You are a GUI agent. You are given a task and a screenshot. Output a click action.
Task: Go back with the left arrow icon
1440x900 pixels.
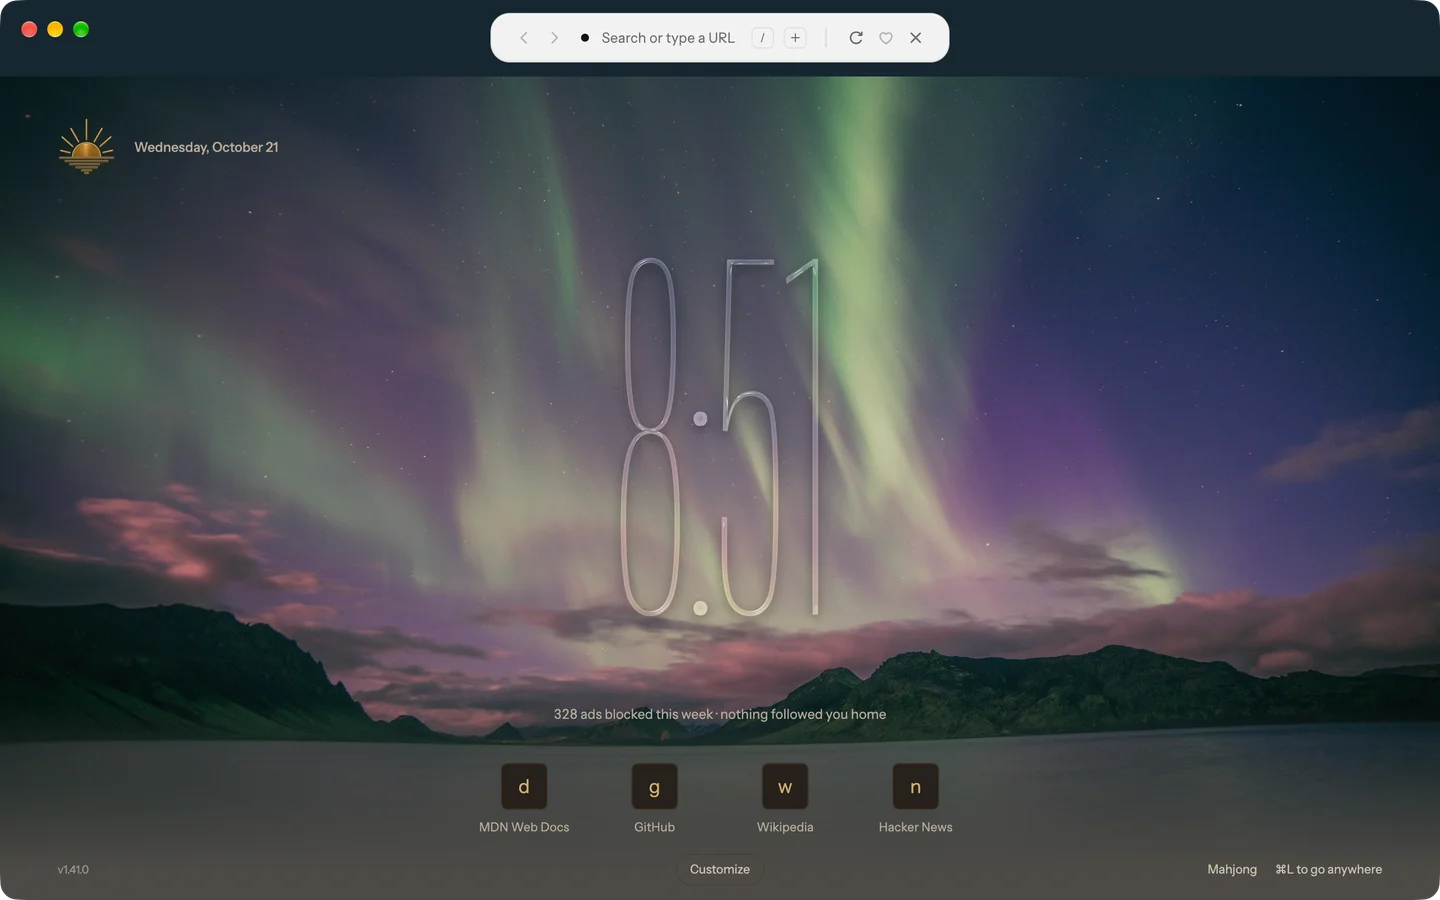(523, 38)
